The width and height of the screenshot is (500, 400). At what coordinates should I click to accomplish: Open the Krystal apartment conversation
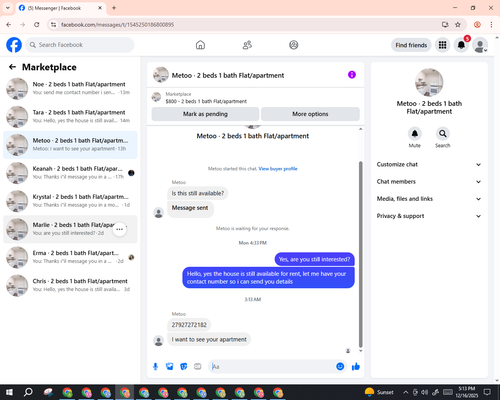click(x=70, y=201)
